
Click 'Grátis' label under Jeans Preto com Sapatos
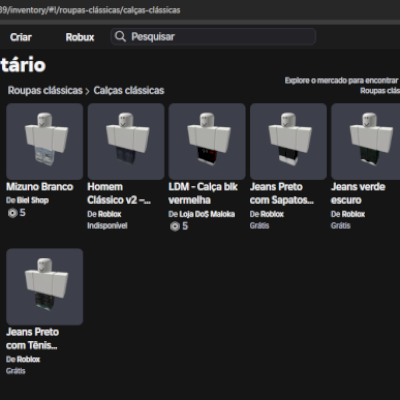pos(259,226)
